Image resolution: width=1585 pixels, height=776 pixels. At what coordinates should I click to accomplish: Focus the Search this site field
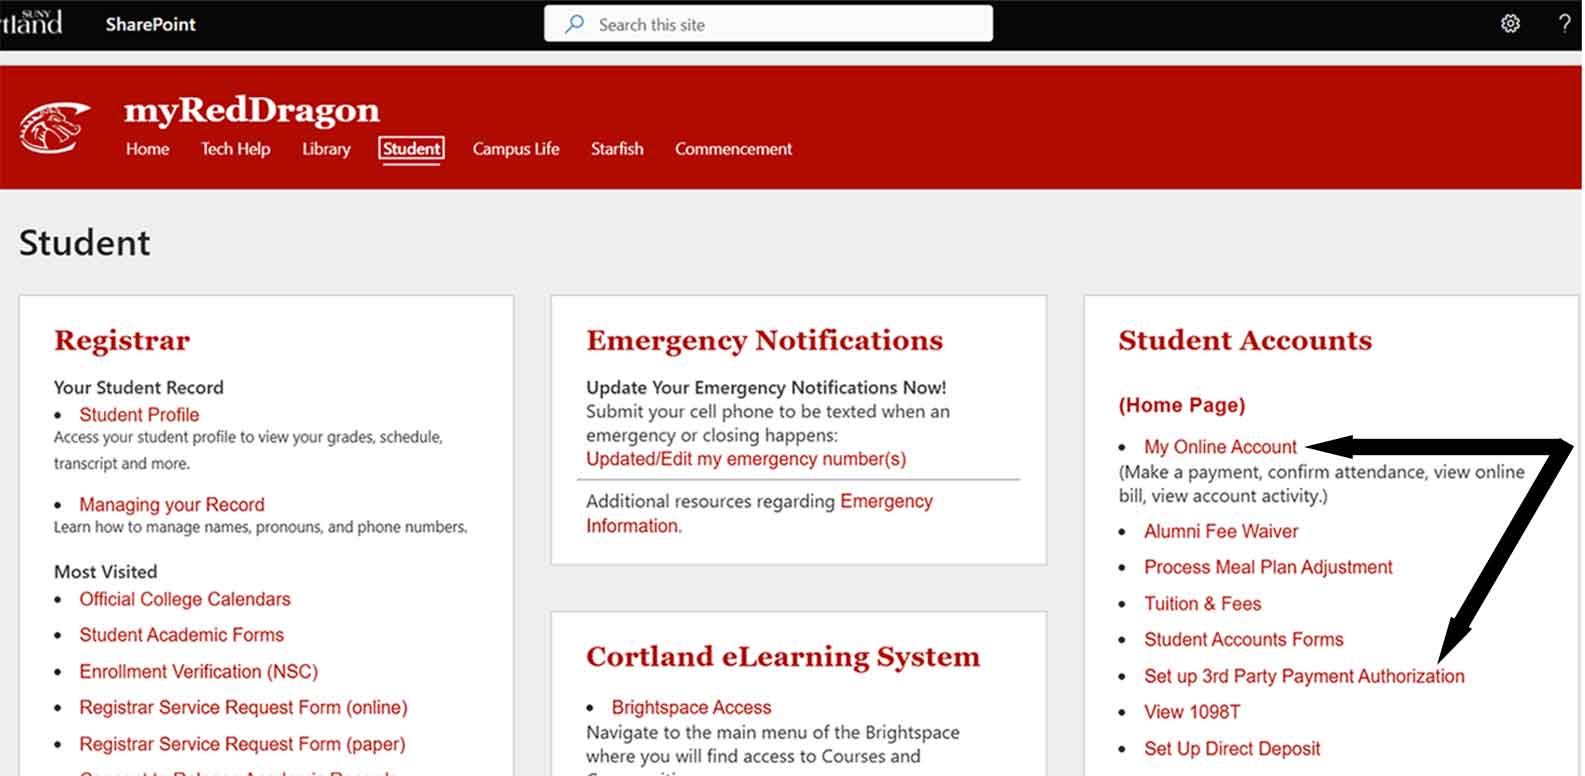[x=768, y=24]
